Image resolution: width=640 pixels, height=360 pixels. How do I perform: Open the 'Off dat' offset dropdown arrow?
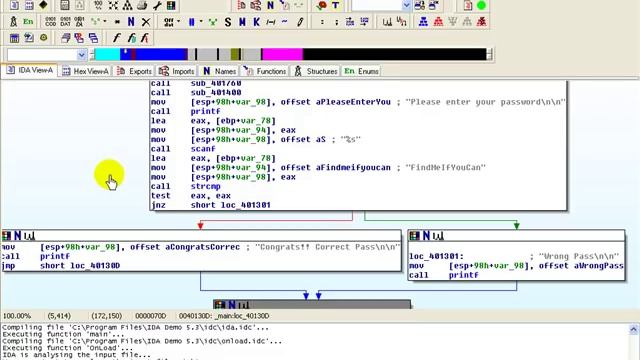click(x=178, y=22)
